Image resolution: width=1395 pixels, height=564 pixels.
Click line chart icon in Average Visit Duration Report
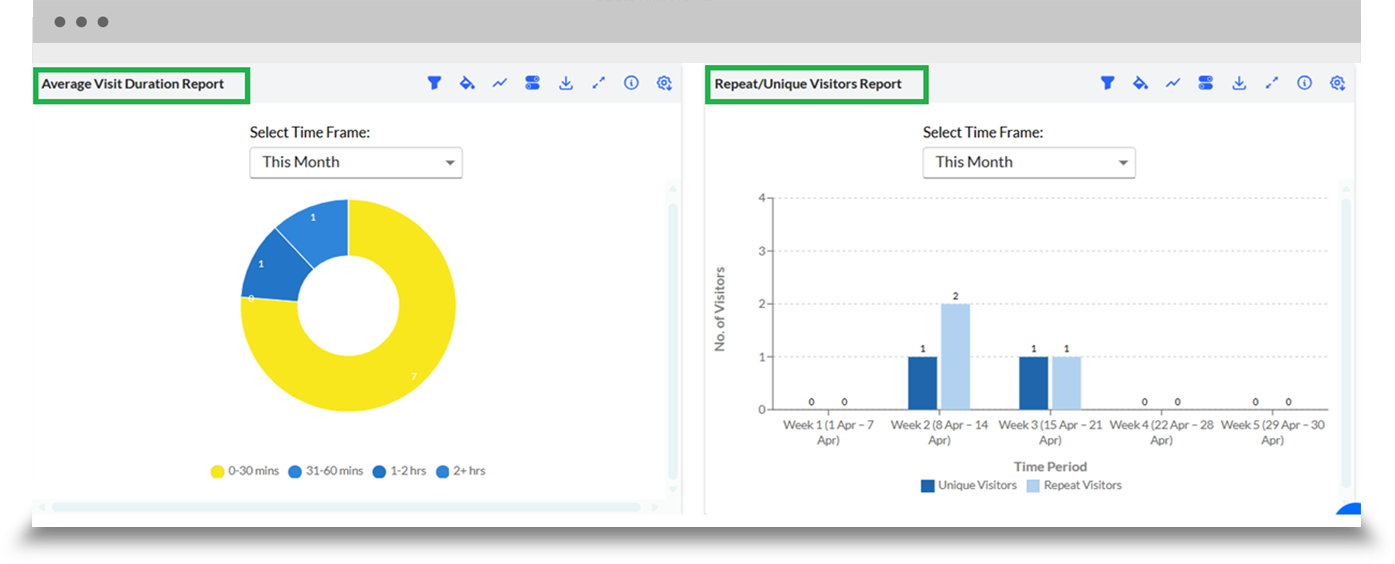pyautogui.click(x=500, y=84)
